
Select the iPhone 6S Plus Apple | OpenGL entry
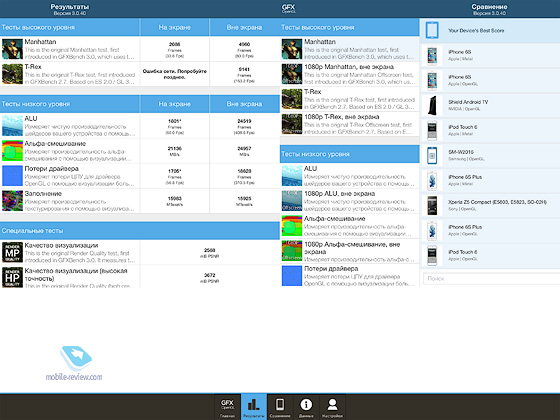(490, 230)
